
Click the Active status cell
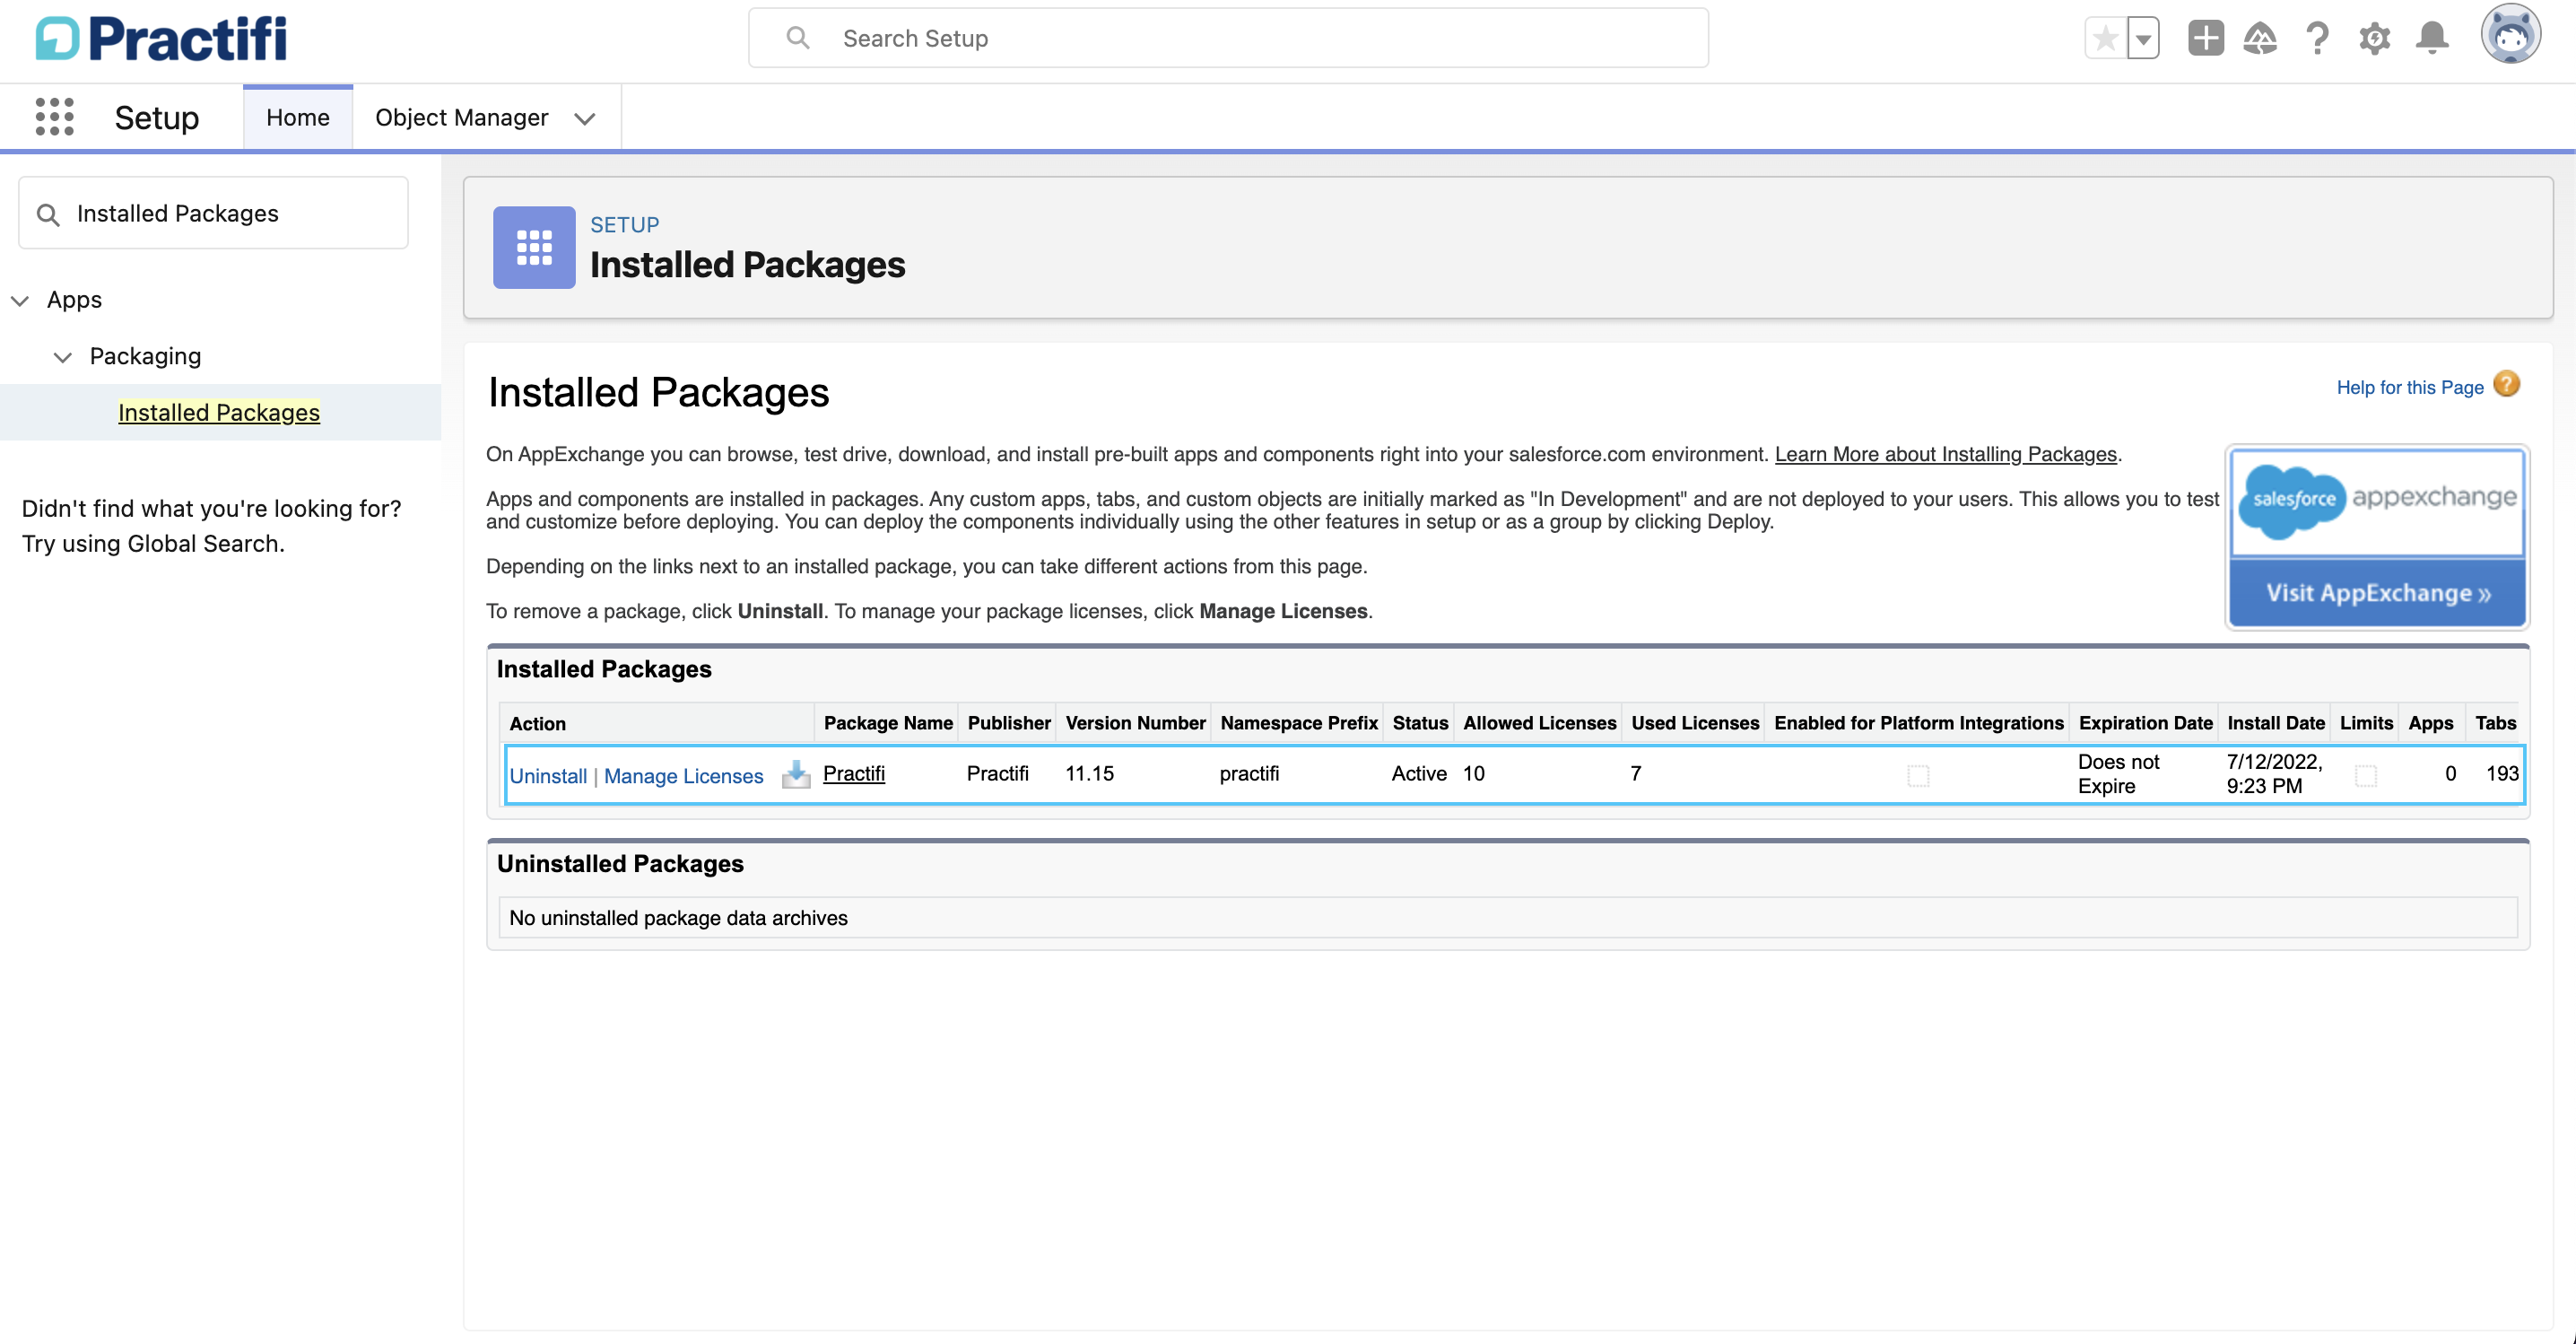point(1419,773)
